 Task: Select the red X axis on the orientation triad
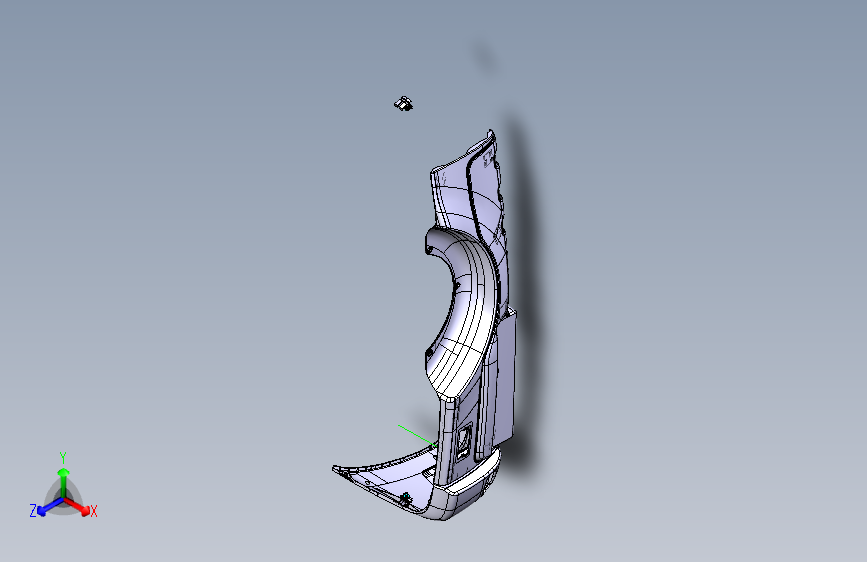tap(80, 507)
